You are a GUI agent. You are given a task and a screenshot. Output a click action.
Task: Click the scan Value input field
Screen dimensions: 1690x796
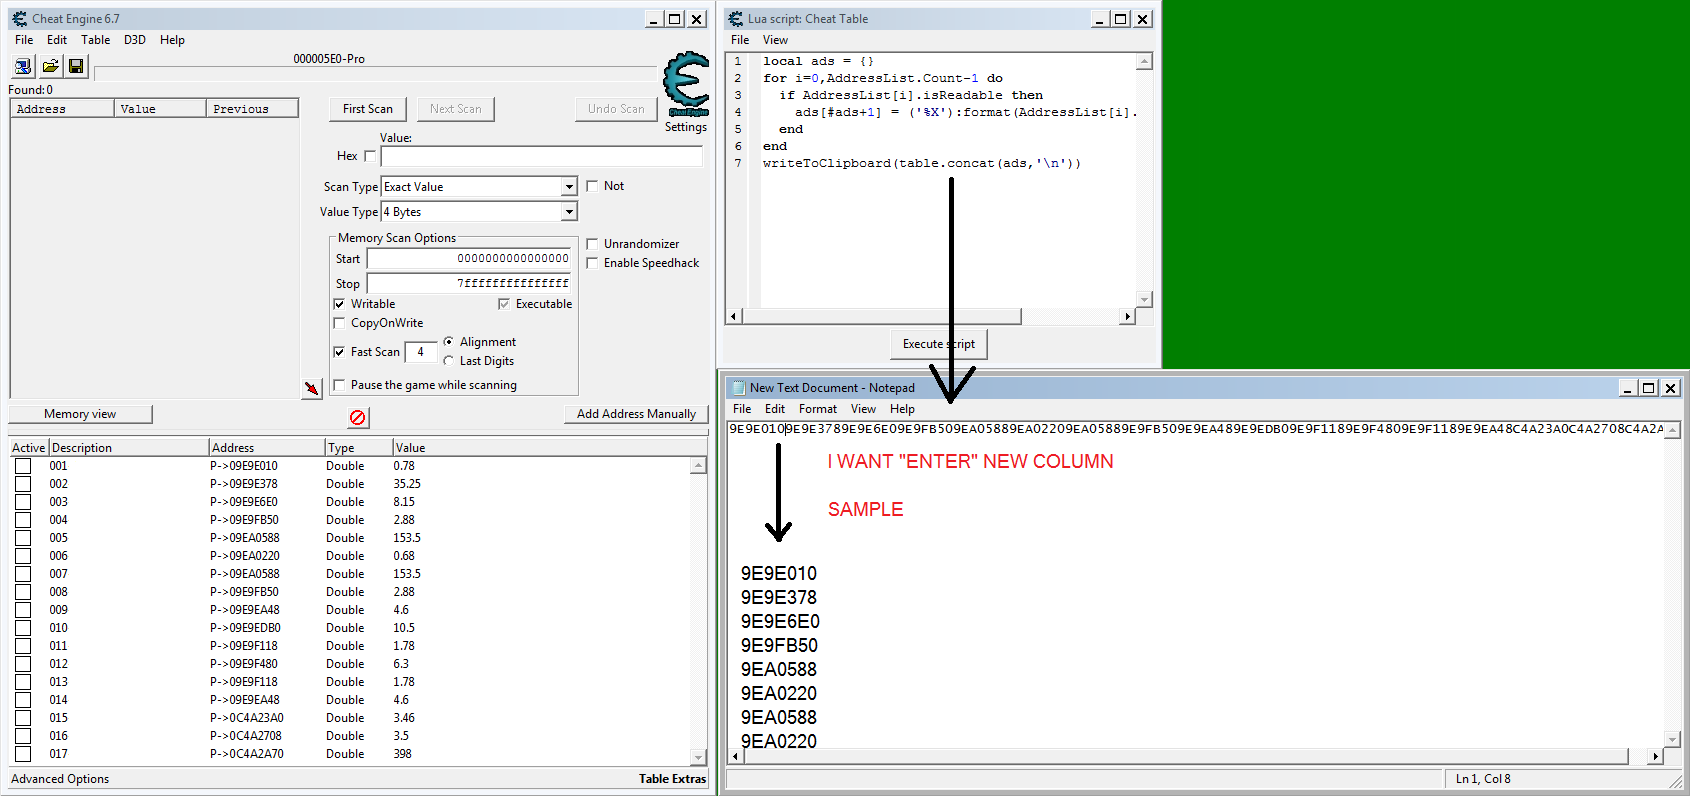click(541, 157)
